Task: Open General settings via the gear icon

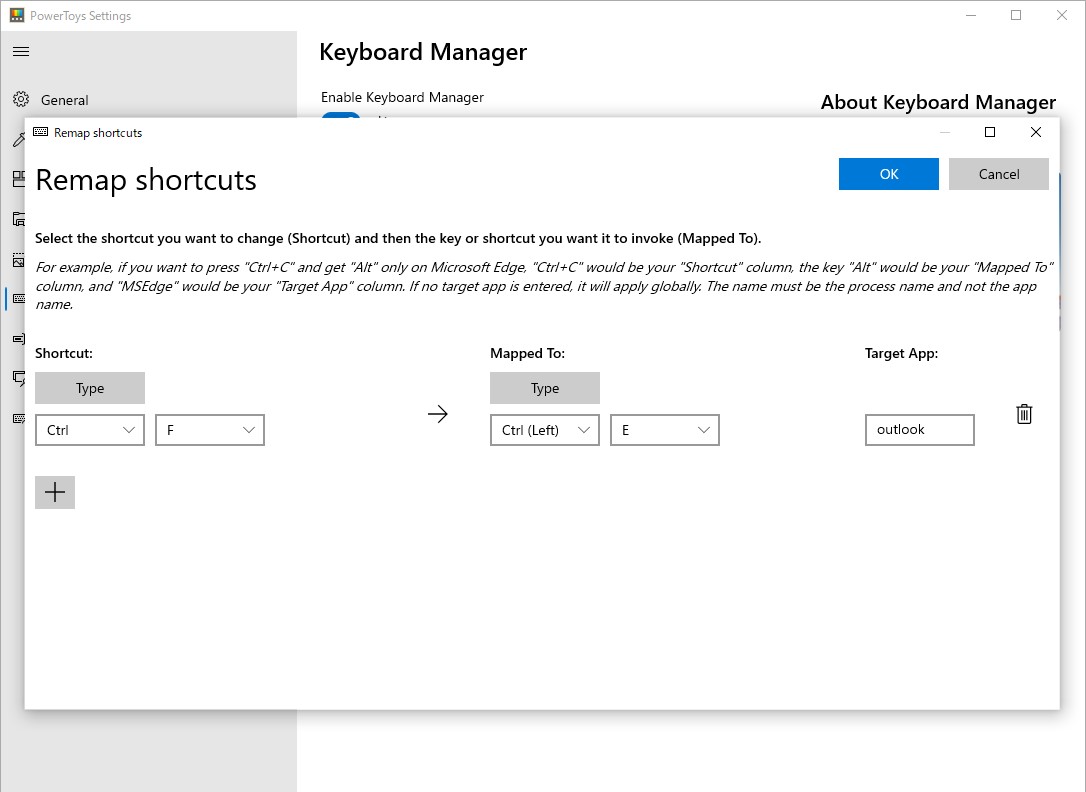Action: (21, 100)
